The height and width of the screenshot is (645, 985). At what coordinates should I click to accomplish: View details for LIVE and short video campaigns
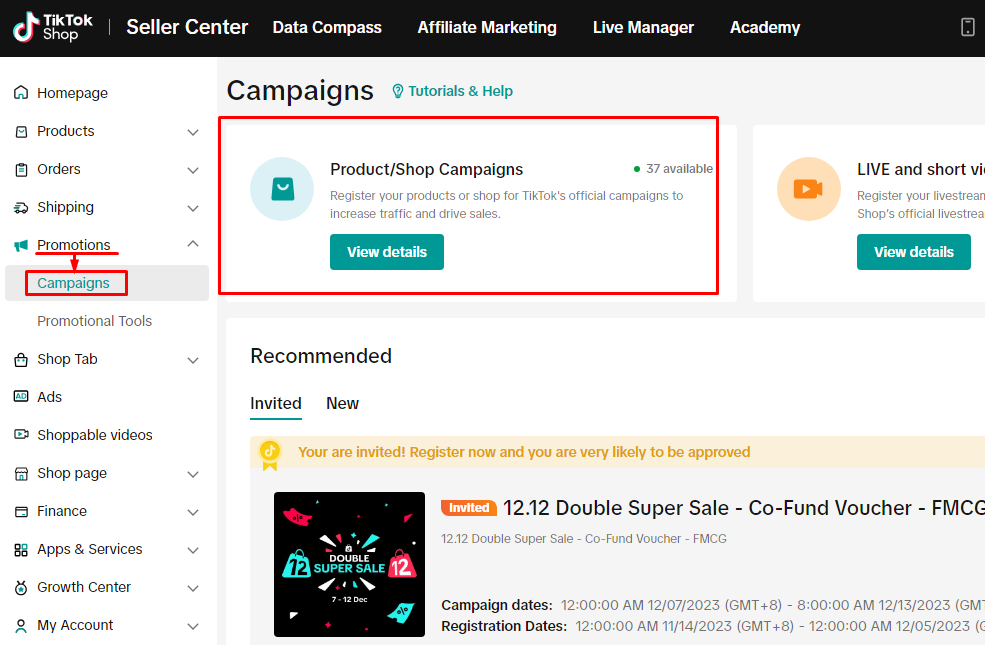pos(913,252)
